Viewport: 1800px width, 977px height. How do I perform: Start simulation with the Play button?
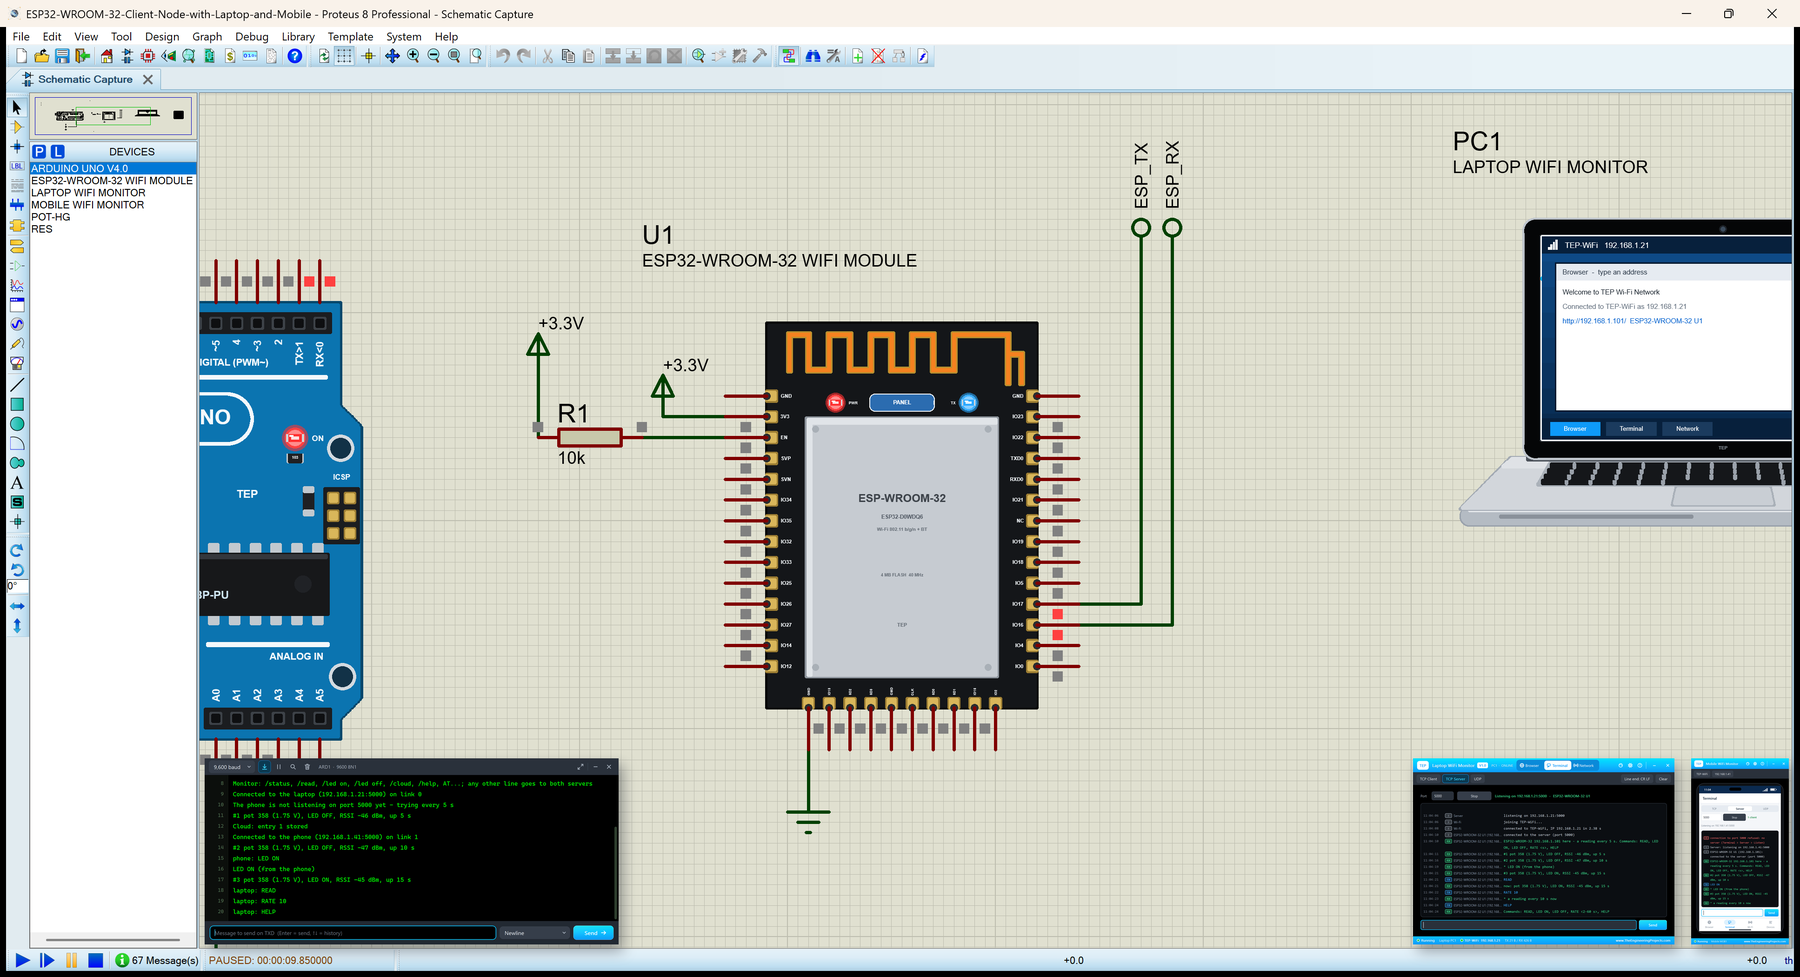(22, 960)
